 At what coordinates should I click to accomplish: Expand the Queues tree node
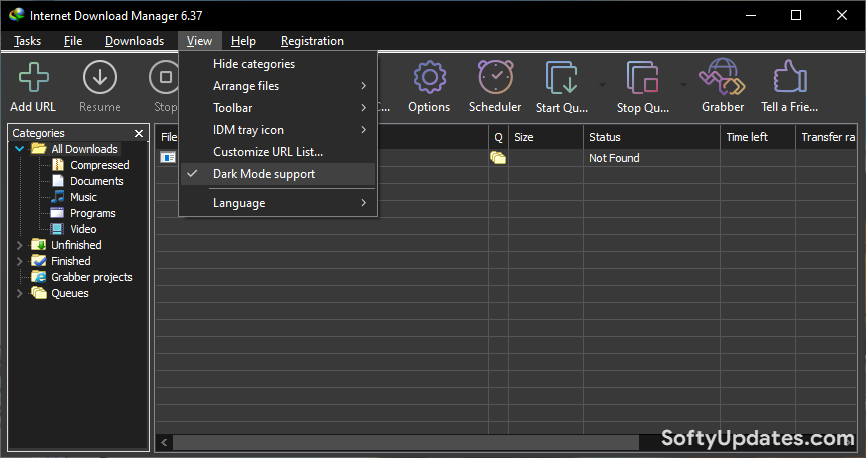point(20,293)
